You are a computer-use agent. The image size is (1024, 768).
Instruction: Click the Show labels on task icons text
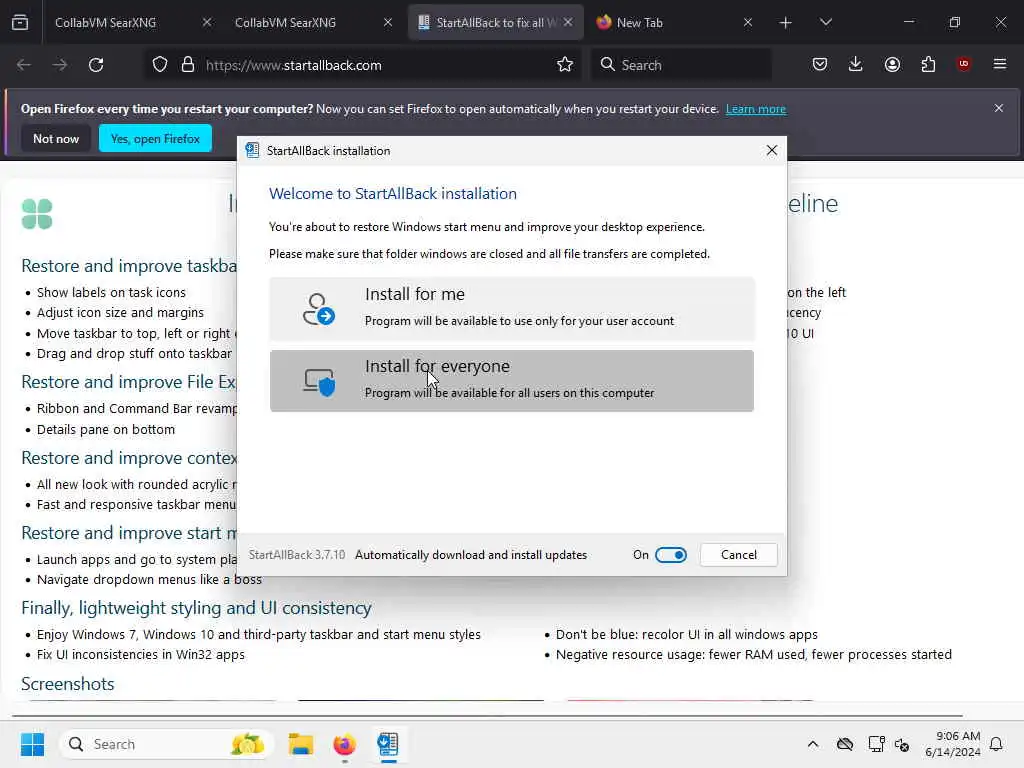(111, 293)
